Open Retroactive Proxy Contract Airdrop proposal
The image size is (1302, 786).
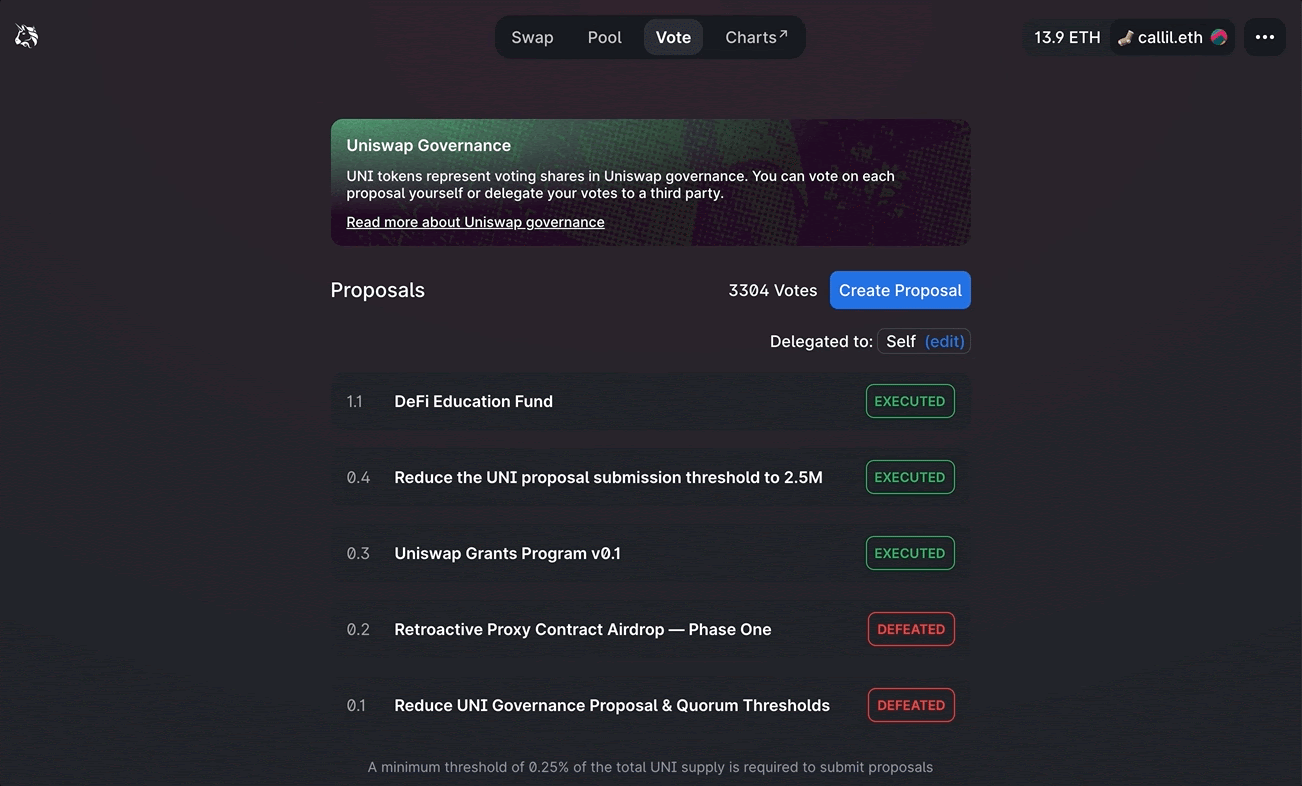click(582, 629)
